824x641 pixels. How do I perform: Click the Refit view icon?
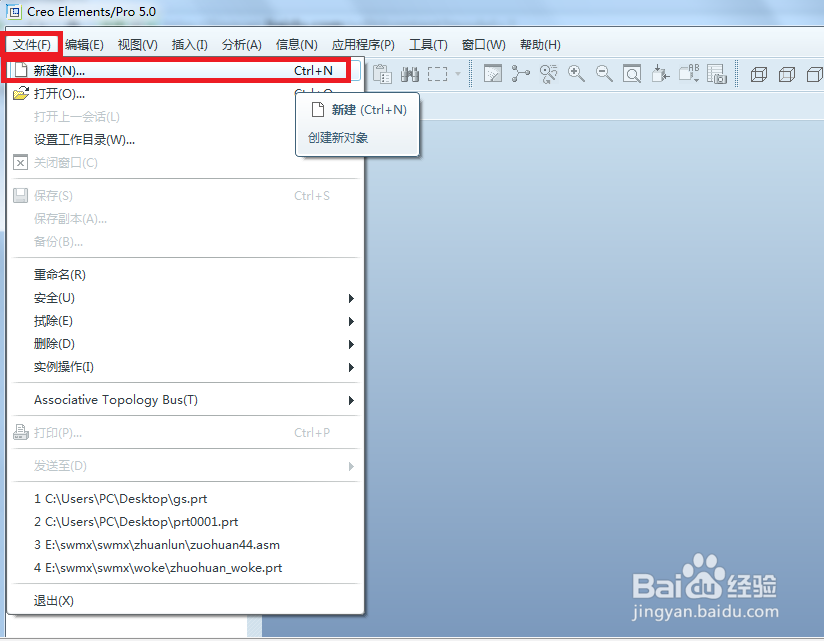click(632, 74)
